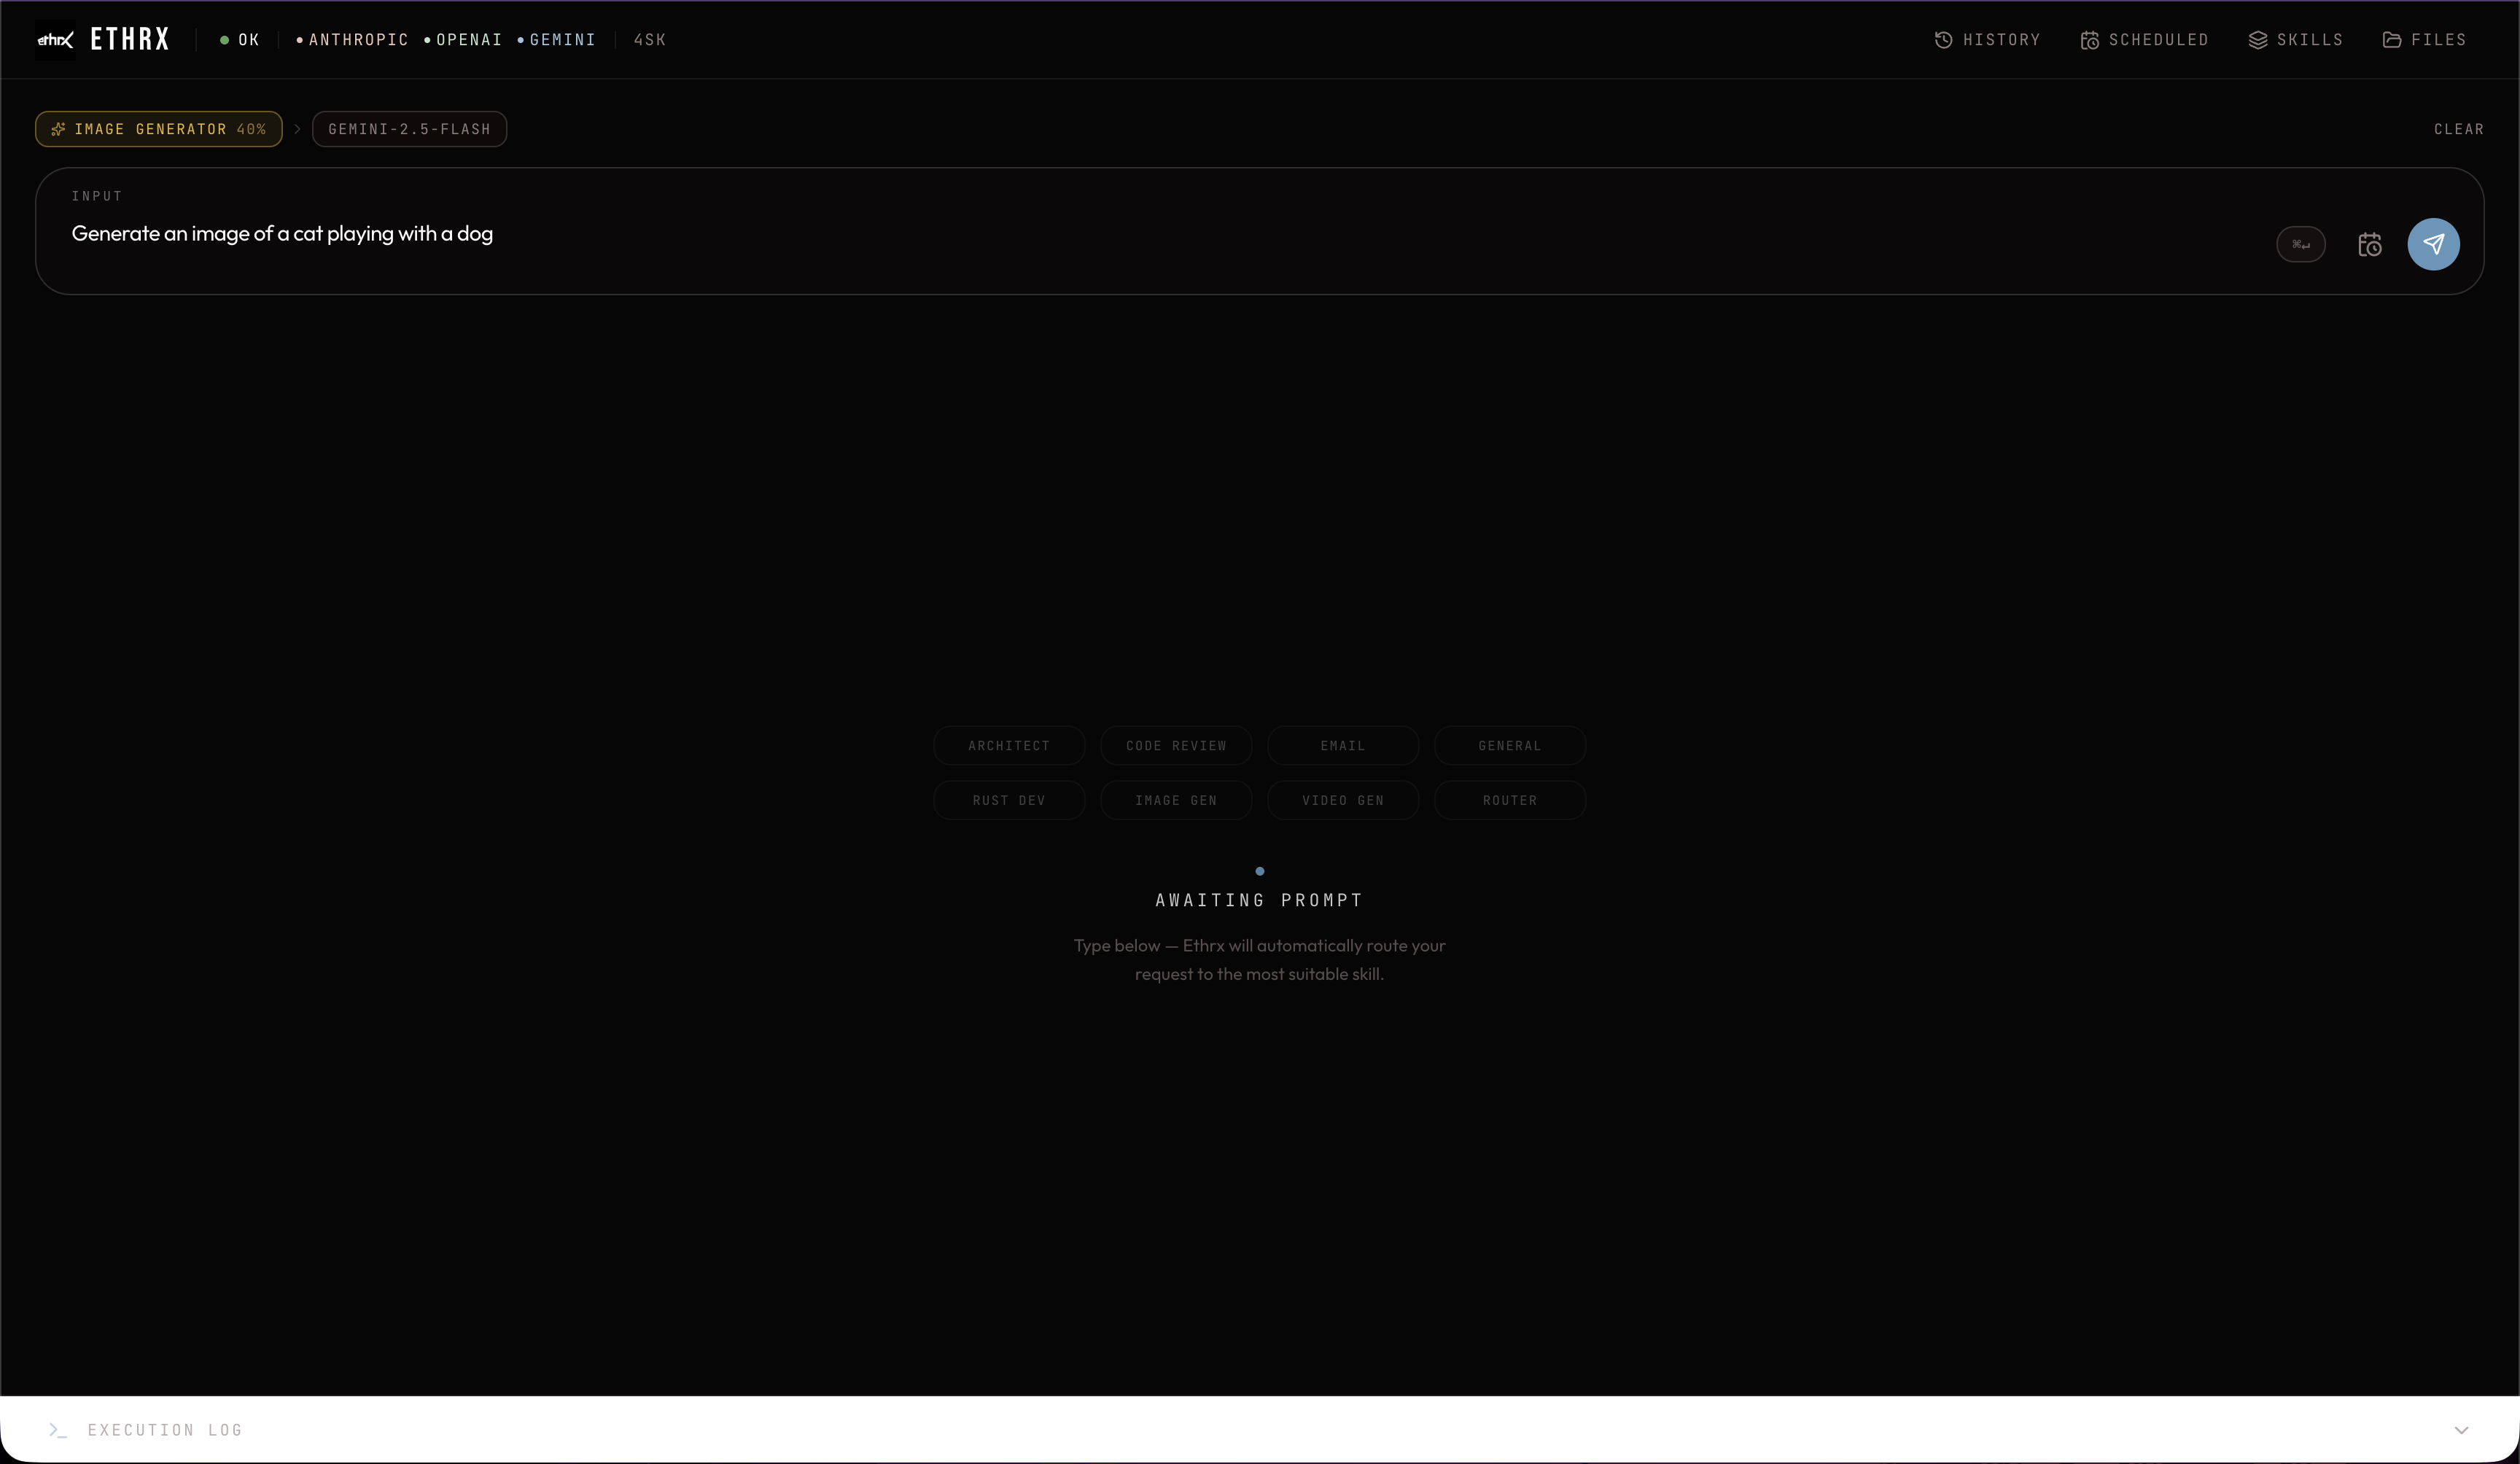
Task: Select the Code Review skill chip
Action: tap(1176, 746)
